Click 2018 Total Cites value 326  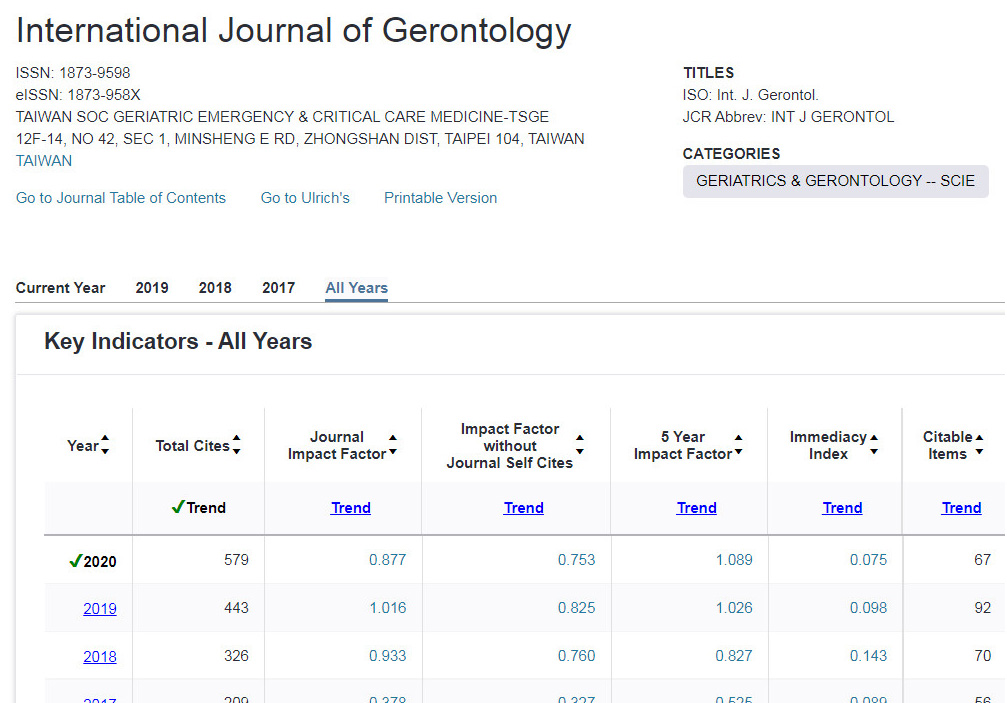click(x=236, y=656)
